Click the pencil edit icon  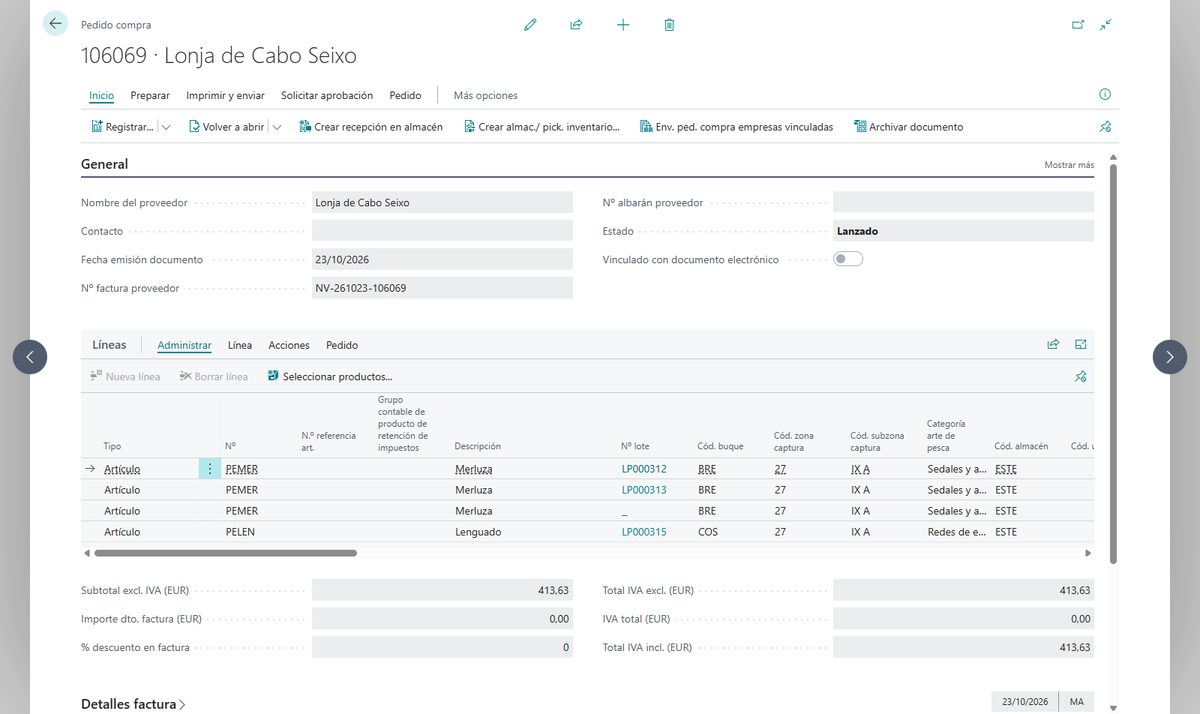coord(530,25)
